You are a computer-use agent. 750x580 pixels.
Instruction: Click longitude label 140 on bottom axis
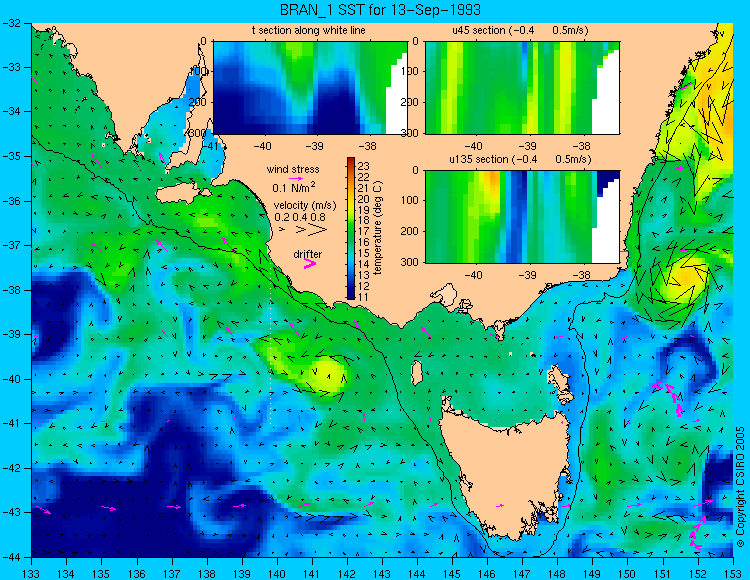(276, 574)
